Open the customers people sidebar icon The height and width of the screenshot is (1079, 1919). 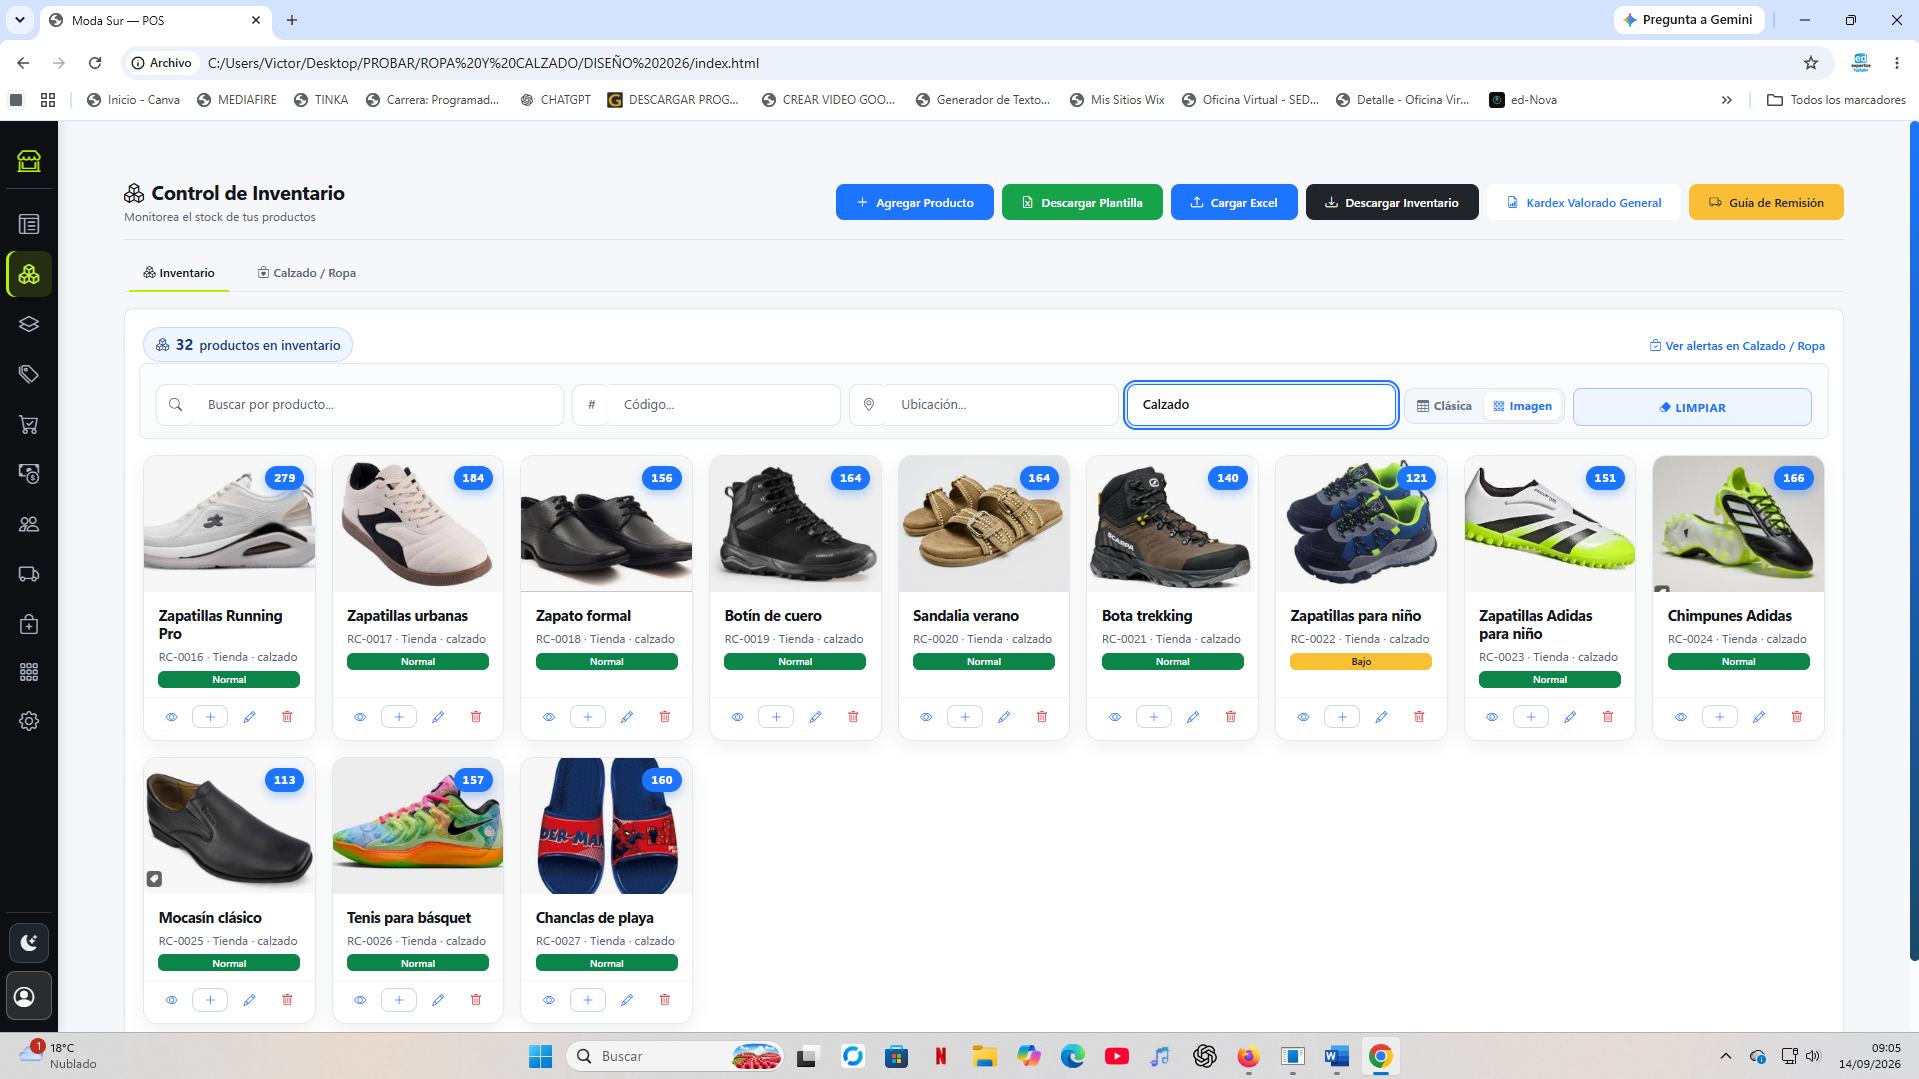tap(29, 524)
